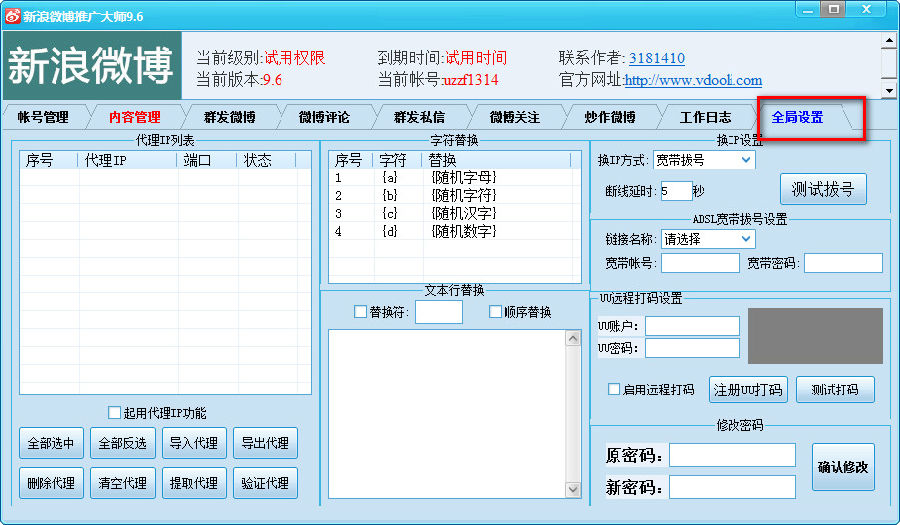
Task: Select row 3 {c} 随机汉字
Action: pos(455,213)
